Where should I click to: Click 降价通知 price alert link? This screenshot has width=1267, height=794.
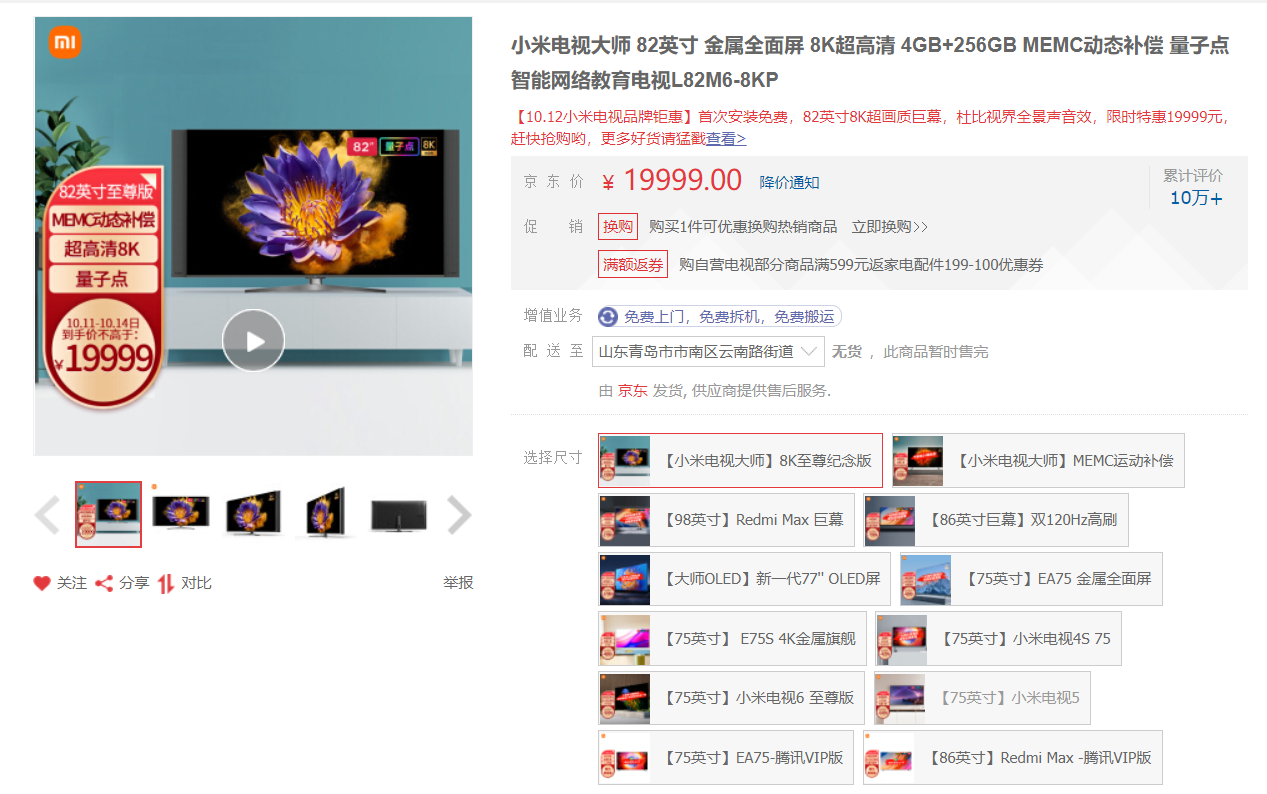(789, 182)
